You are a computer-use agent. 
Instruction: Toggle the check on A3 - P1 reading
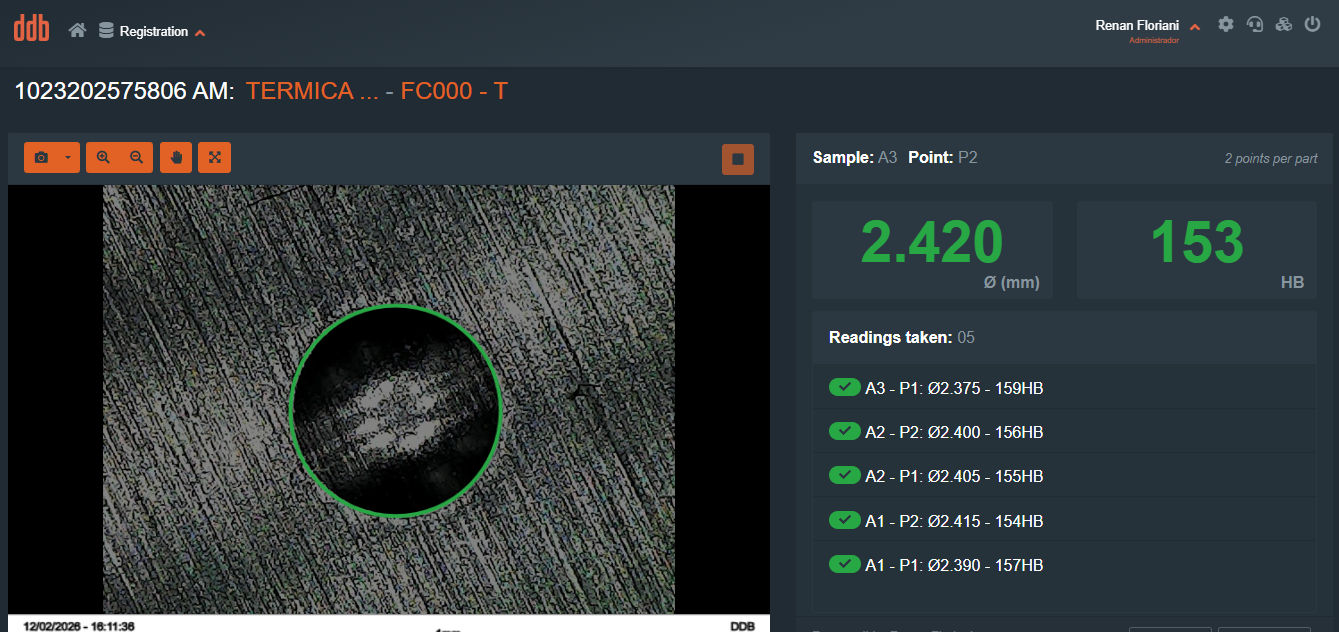(845, 388)
